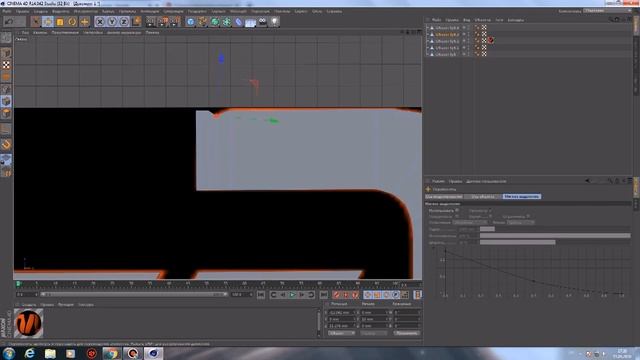The width and height of the screenshot is (640, 360).
Task: Open the floor and environment palette
Action: (251, 21)
